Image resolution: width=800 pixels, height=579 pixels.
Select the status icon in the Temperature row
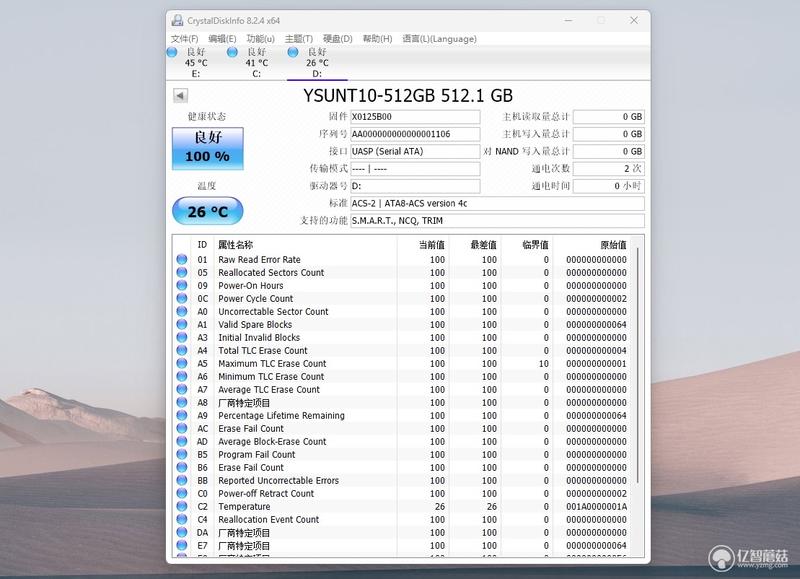point(182,507)
